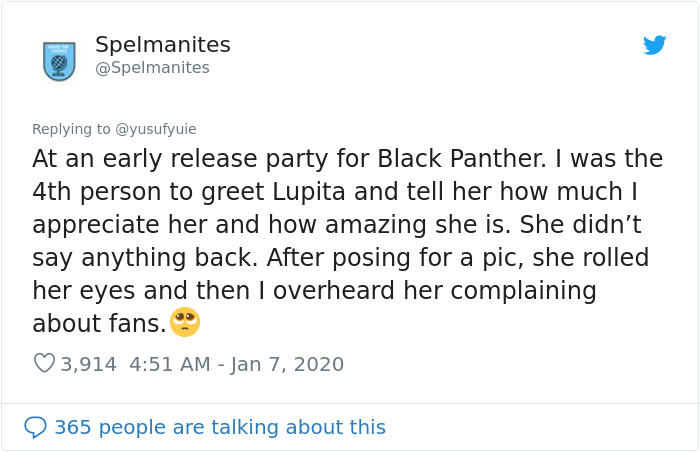This screenshot has width=700, height=452.
Task: Click the "Replying to" label
Action: click(72, 129)
